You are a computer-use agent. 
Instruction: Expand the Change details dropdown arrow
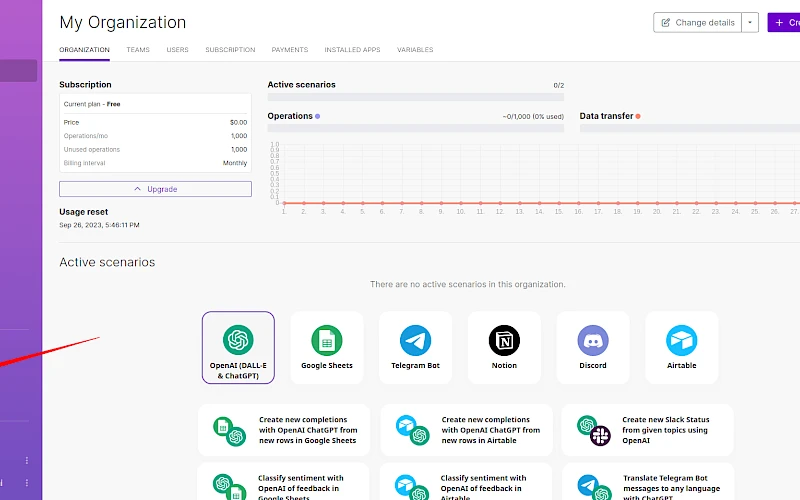click(750, 22)
